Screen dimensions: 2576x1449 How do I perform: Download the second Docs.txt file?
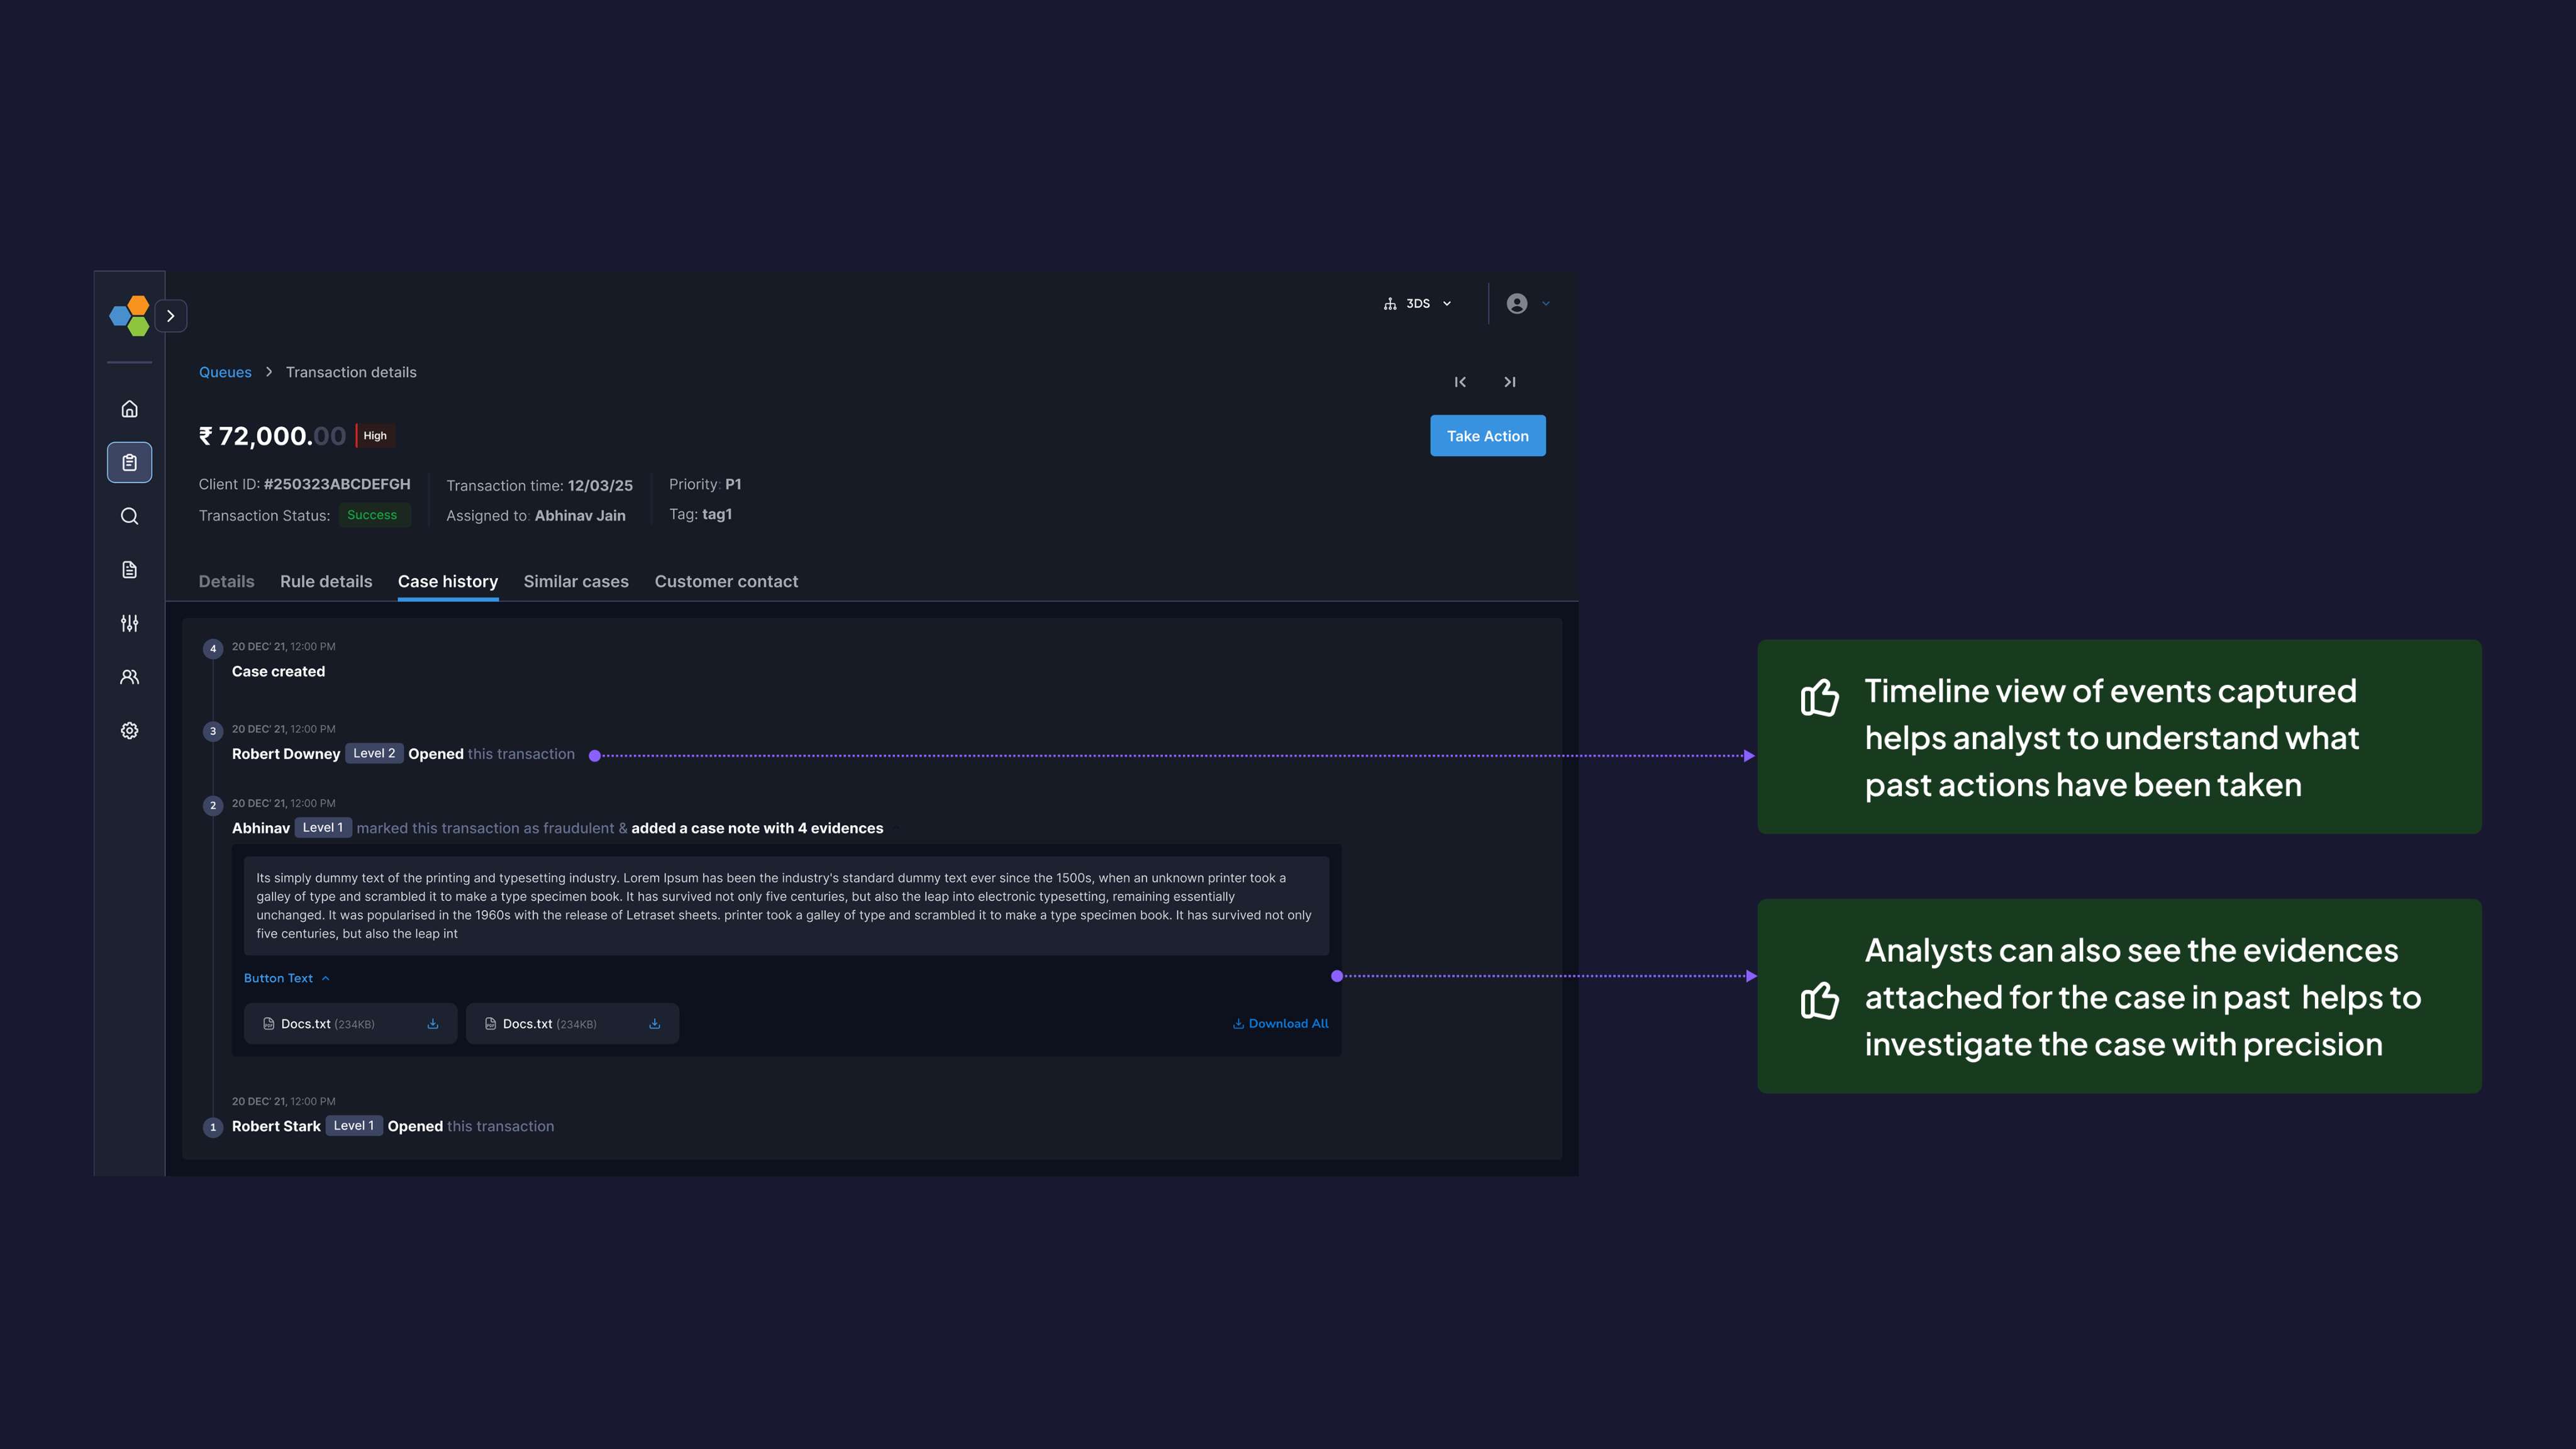[x=655, y=1024]
